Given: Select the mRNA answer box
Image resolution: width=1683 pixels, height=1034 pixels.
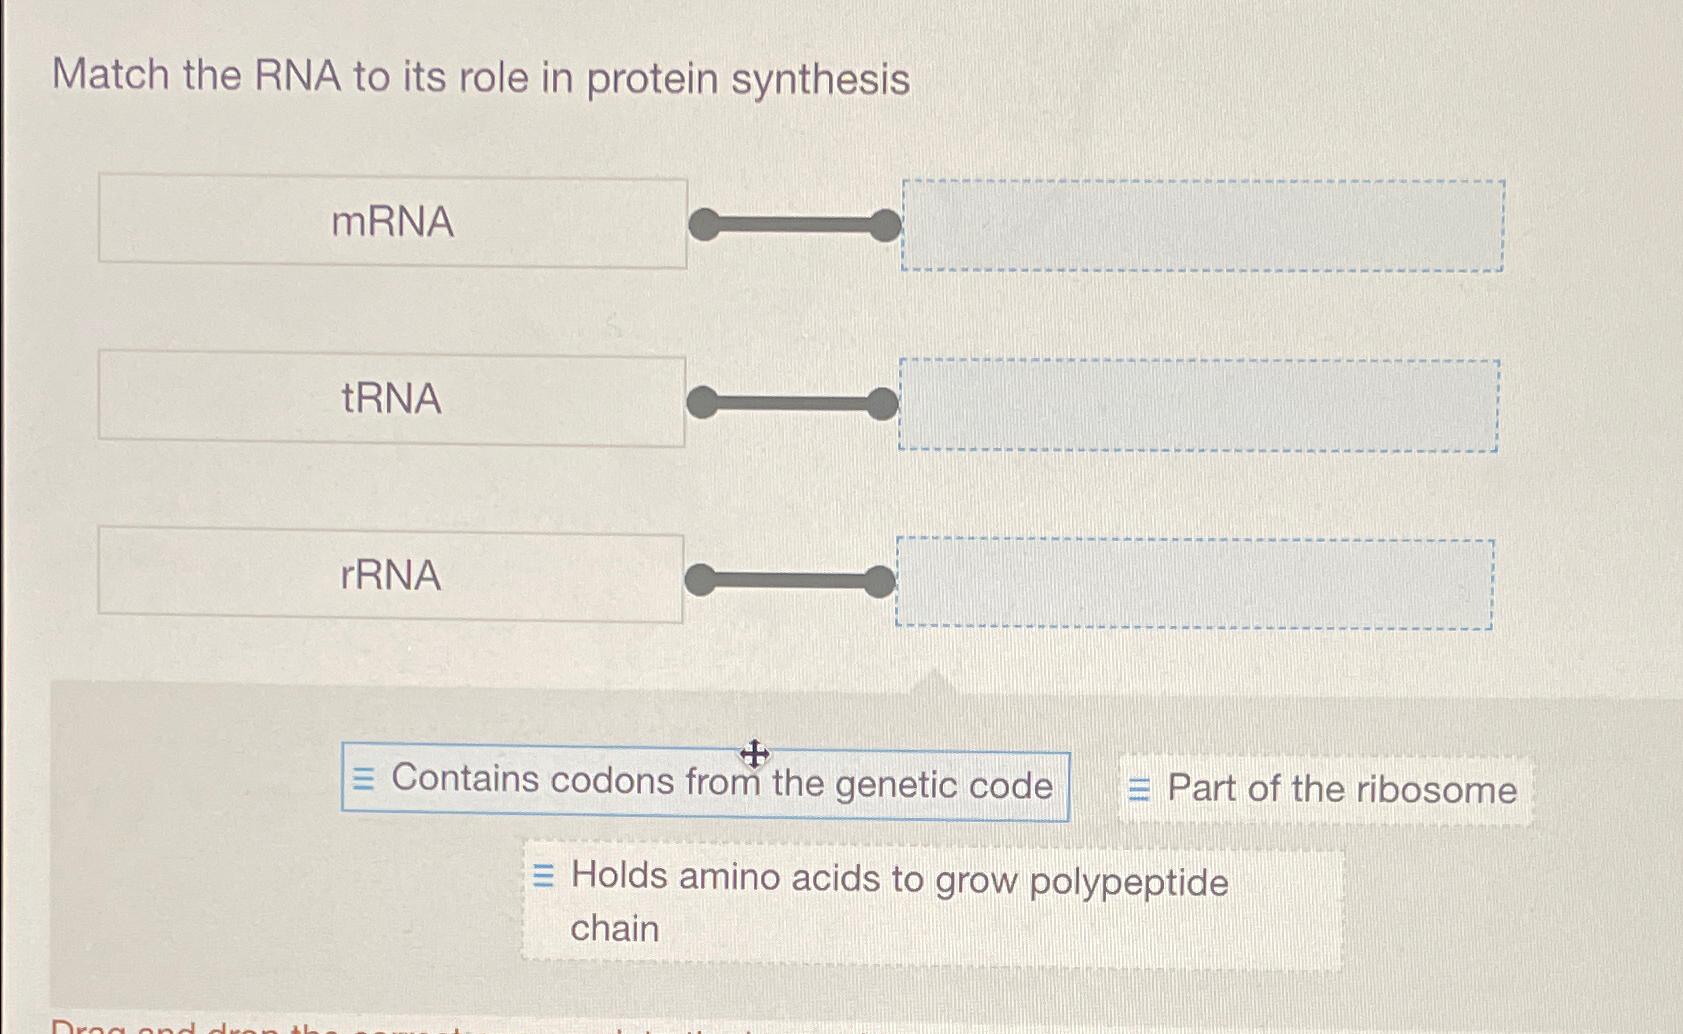Looking at the screenshot, I should click(393, 224).
